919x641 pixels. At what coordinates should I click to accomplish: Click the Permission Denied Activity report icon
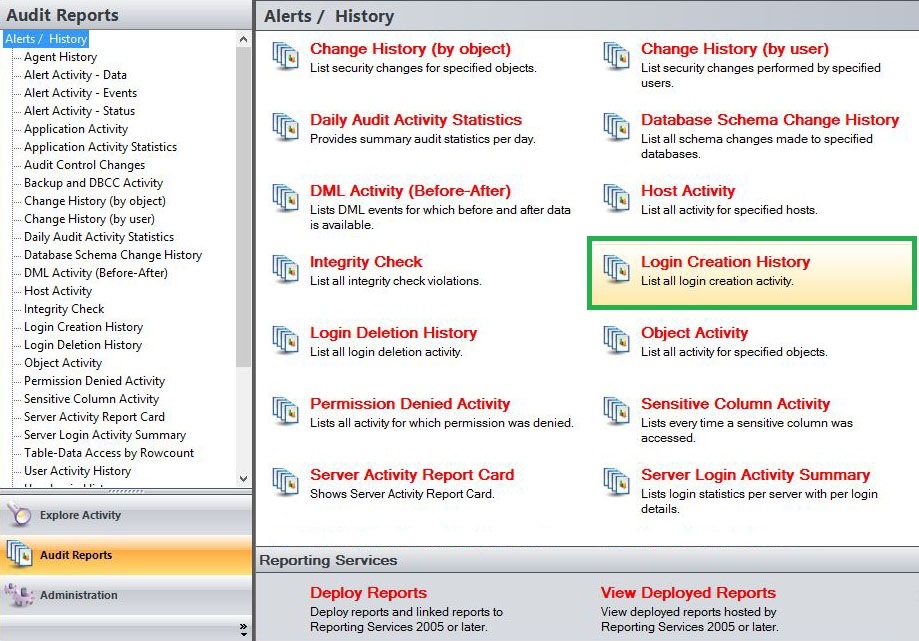[285, 411]
